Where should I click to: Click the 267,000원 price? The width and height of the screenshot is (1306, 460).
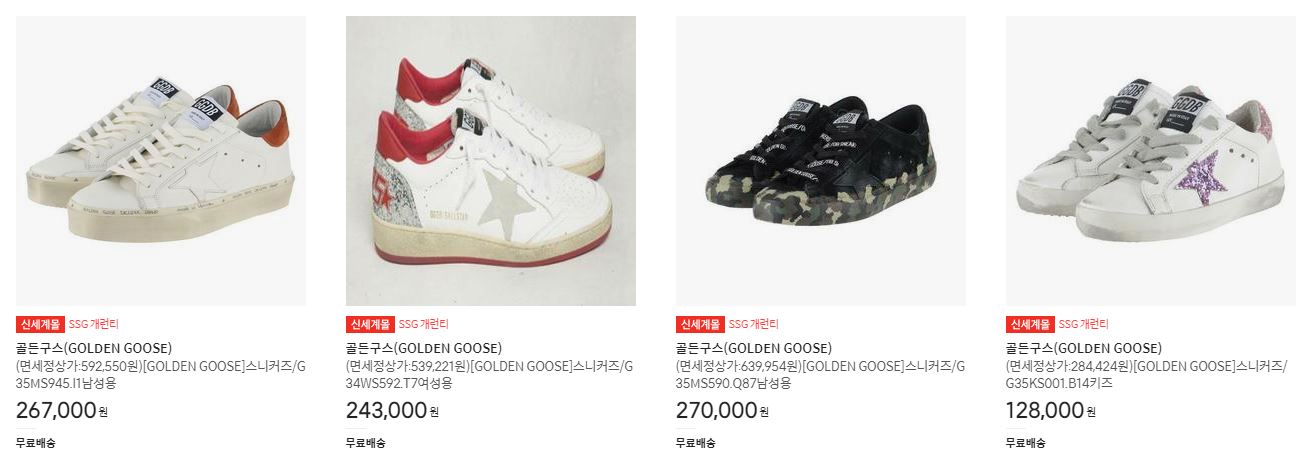[x=62, y=410]
